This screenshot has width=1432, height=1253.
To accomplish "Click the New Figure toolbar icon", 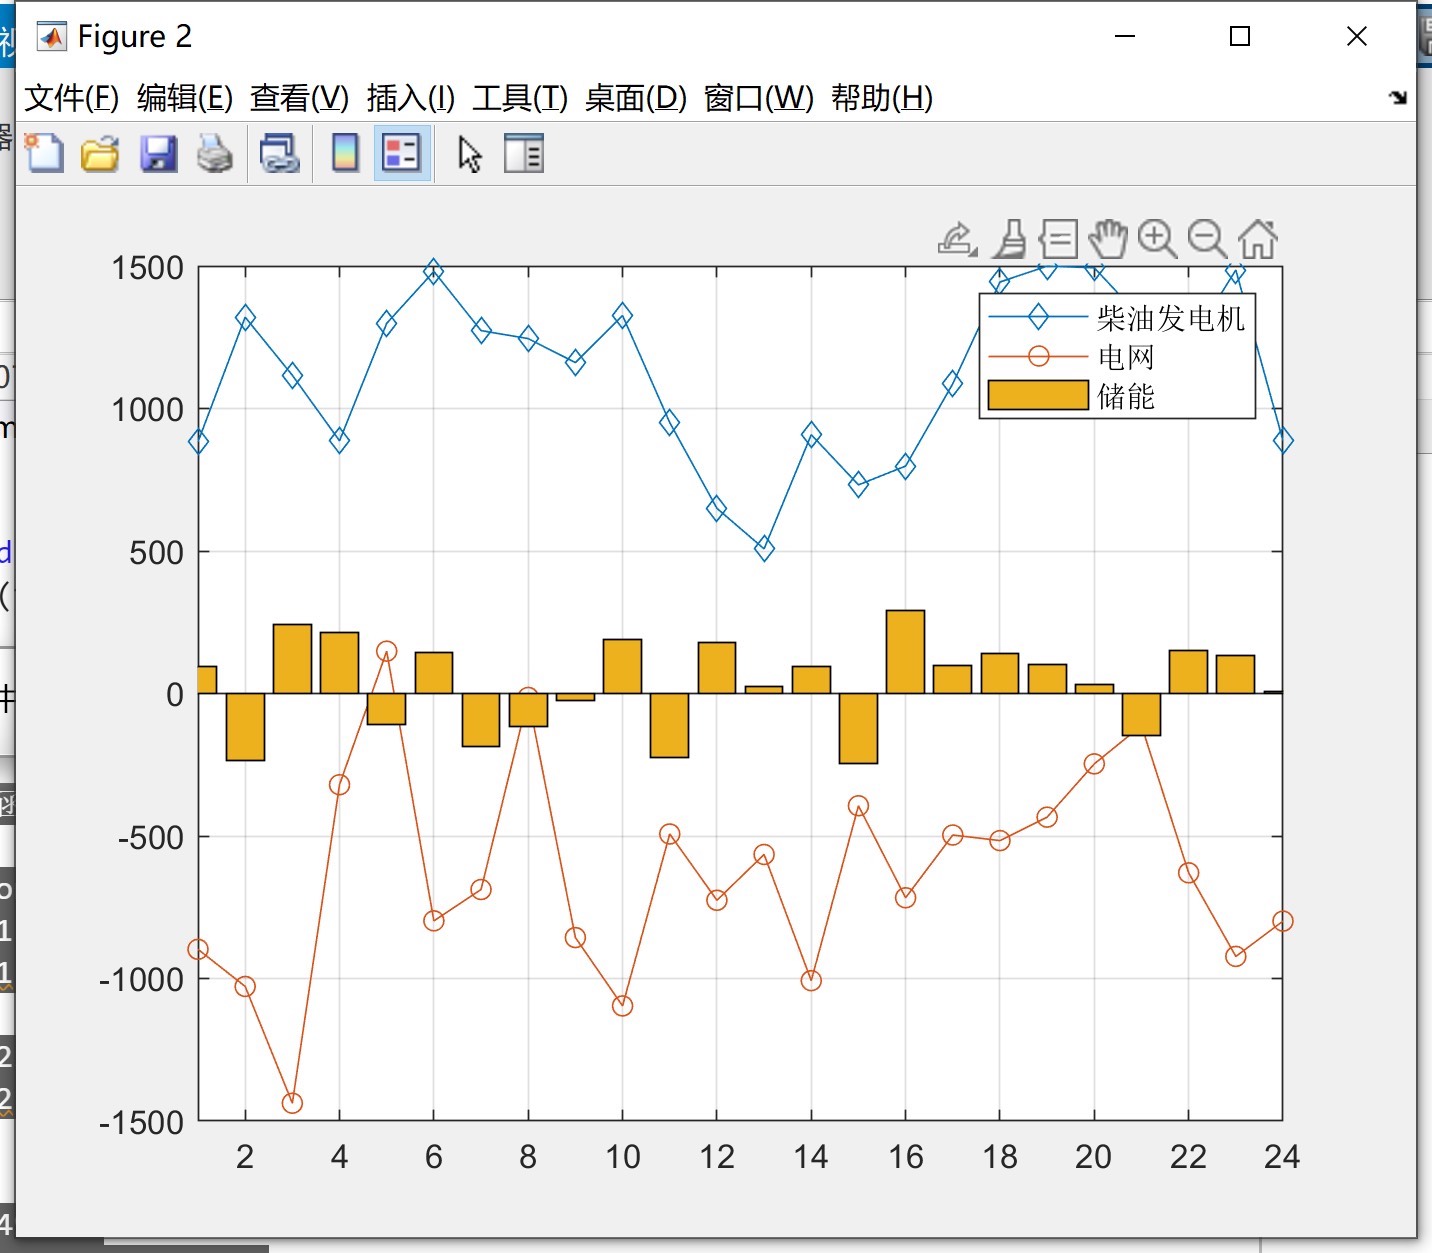I will point(44,153).
